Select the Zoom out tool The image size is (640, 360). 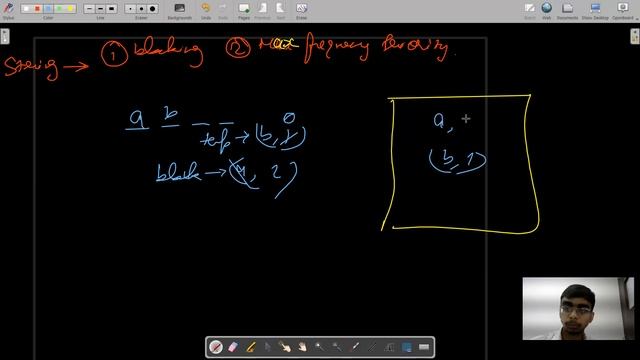click(x=337, y=347)
